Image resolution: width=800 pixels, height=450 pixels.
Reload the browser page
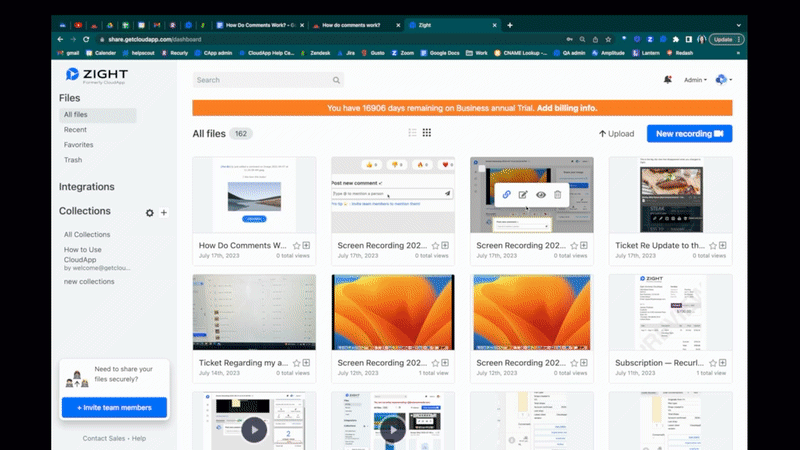(x=86, y=39)
